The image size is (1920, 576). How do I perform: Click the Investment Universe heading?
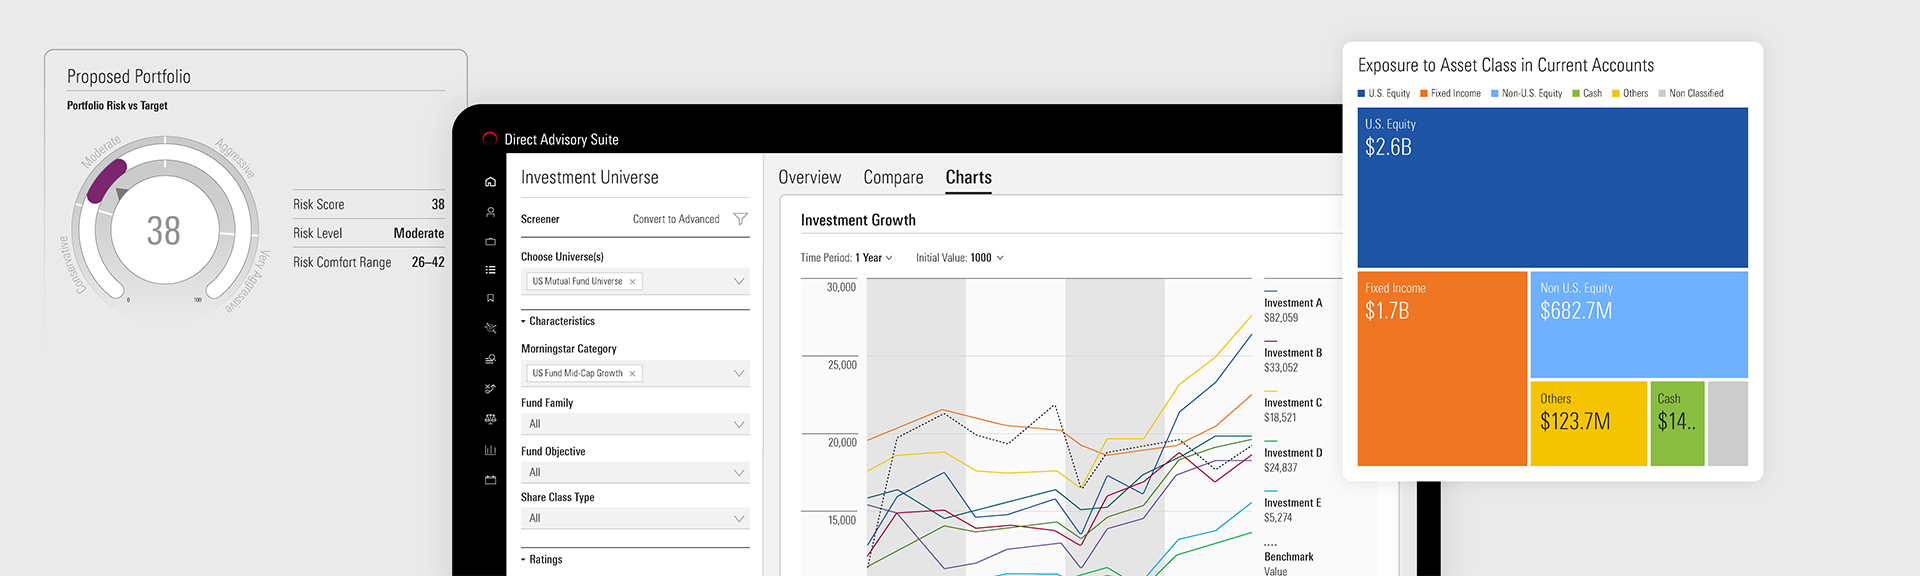590,177
